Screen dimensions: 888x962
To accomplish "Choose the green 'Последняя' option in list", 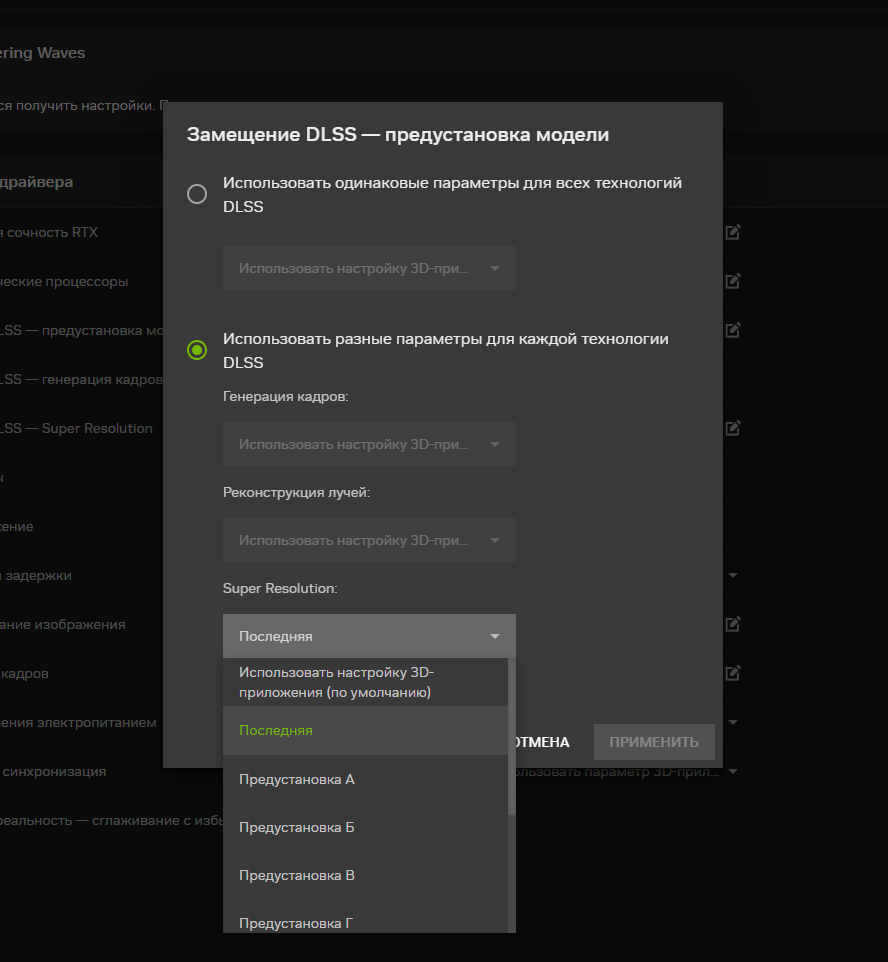I will pyautogui.click(x=365, y=730).
